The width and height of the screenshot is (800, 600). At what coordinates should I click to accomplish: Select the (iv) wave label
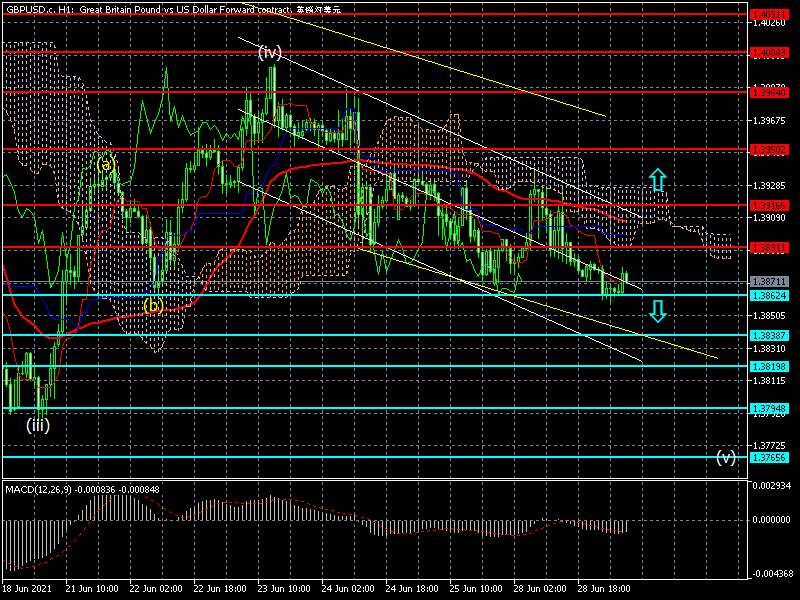[269, 53]
